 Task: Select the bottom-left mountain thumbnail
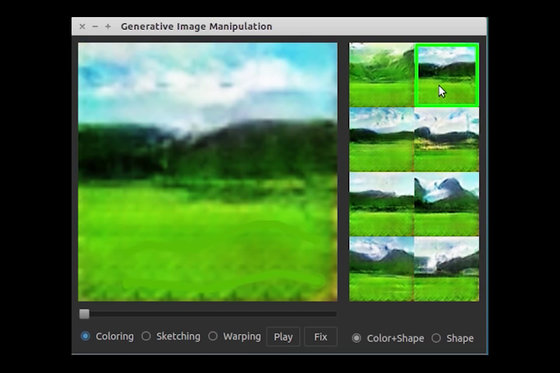pyautogui.click(x=381, y=269)
